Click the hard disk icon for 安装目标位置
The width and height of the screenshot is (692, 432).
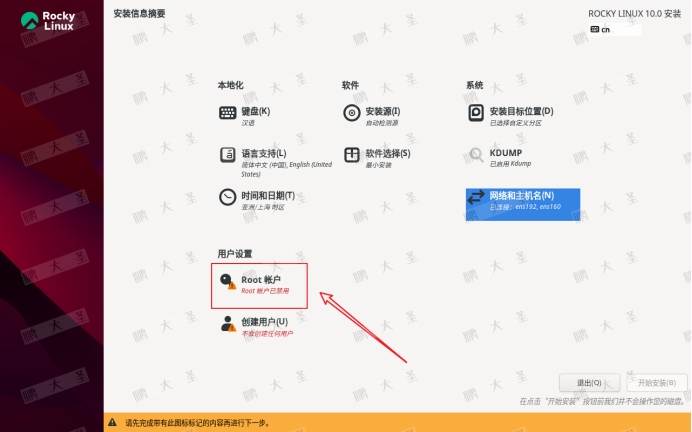[x=476, y=113]
